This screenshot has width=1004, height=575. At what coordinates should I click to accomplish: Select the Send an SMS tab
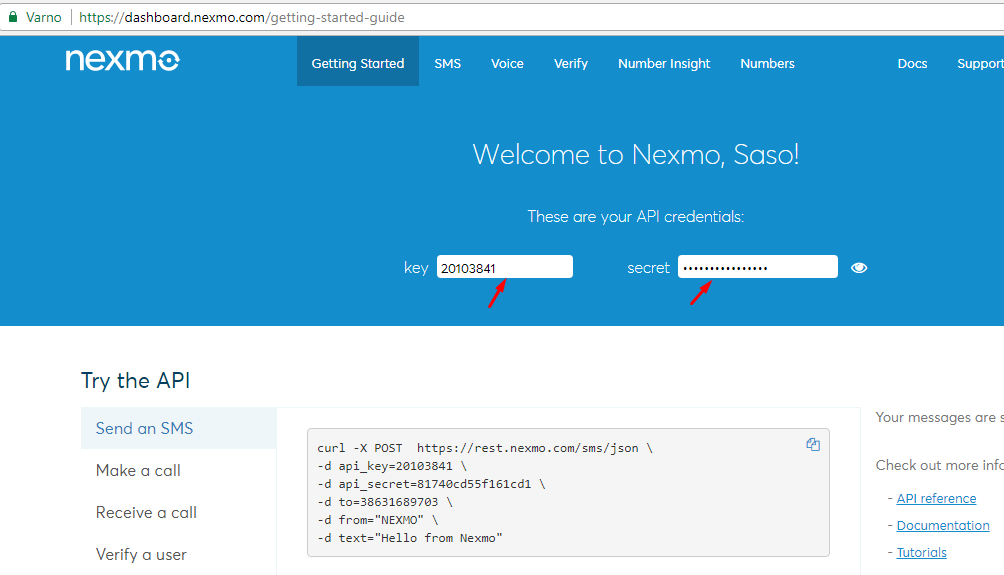tap(179, 428)
